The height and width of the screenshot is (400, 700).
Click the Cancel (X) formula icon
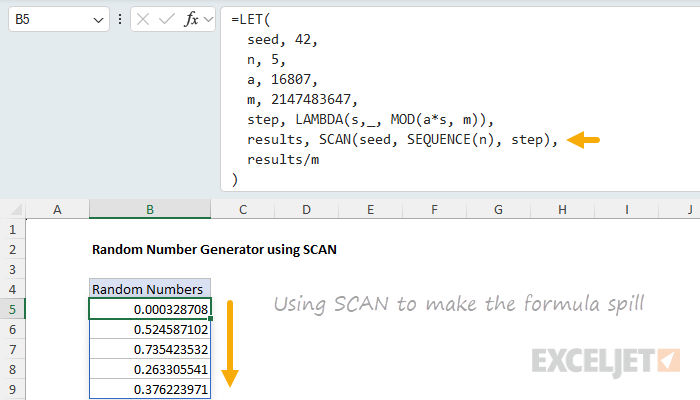[x=143, y=19]
